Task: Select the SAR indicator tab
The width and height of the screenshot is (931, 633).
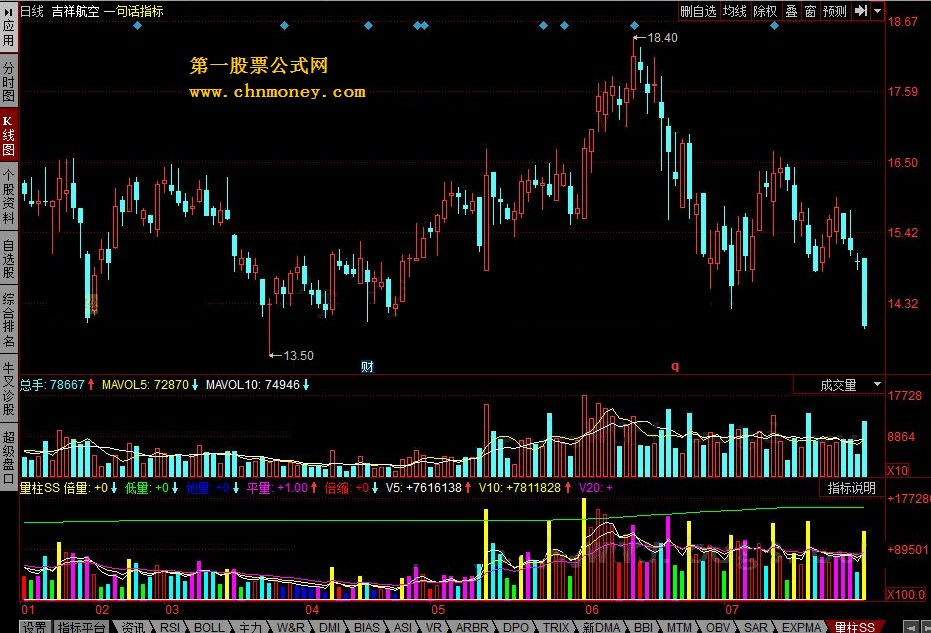Action: coord(756,627)
